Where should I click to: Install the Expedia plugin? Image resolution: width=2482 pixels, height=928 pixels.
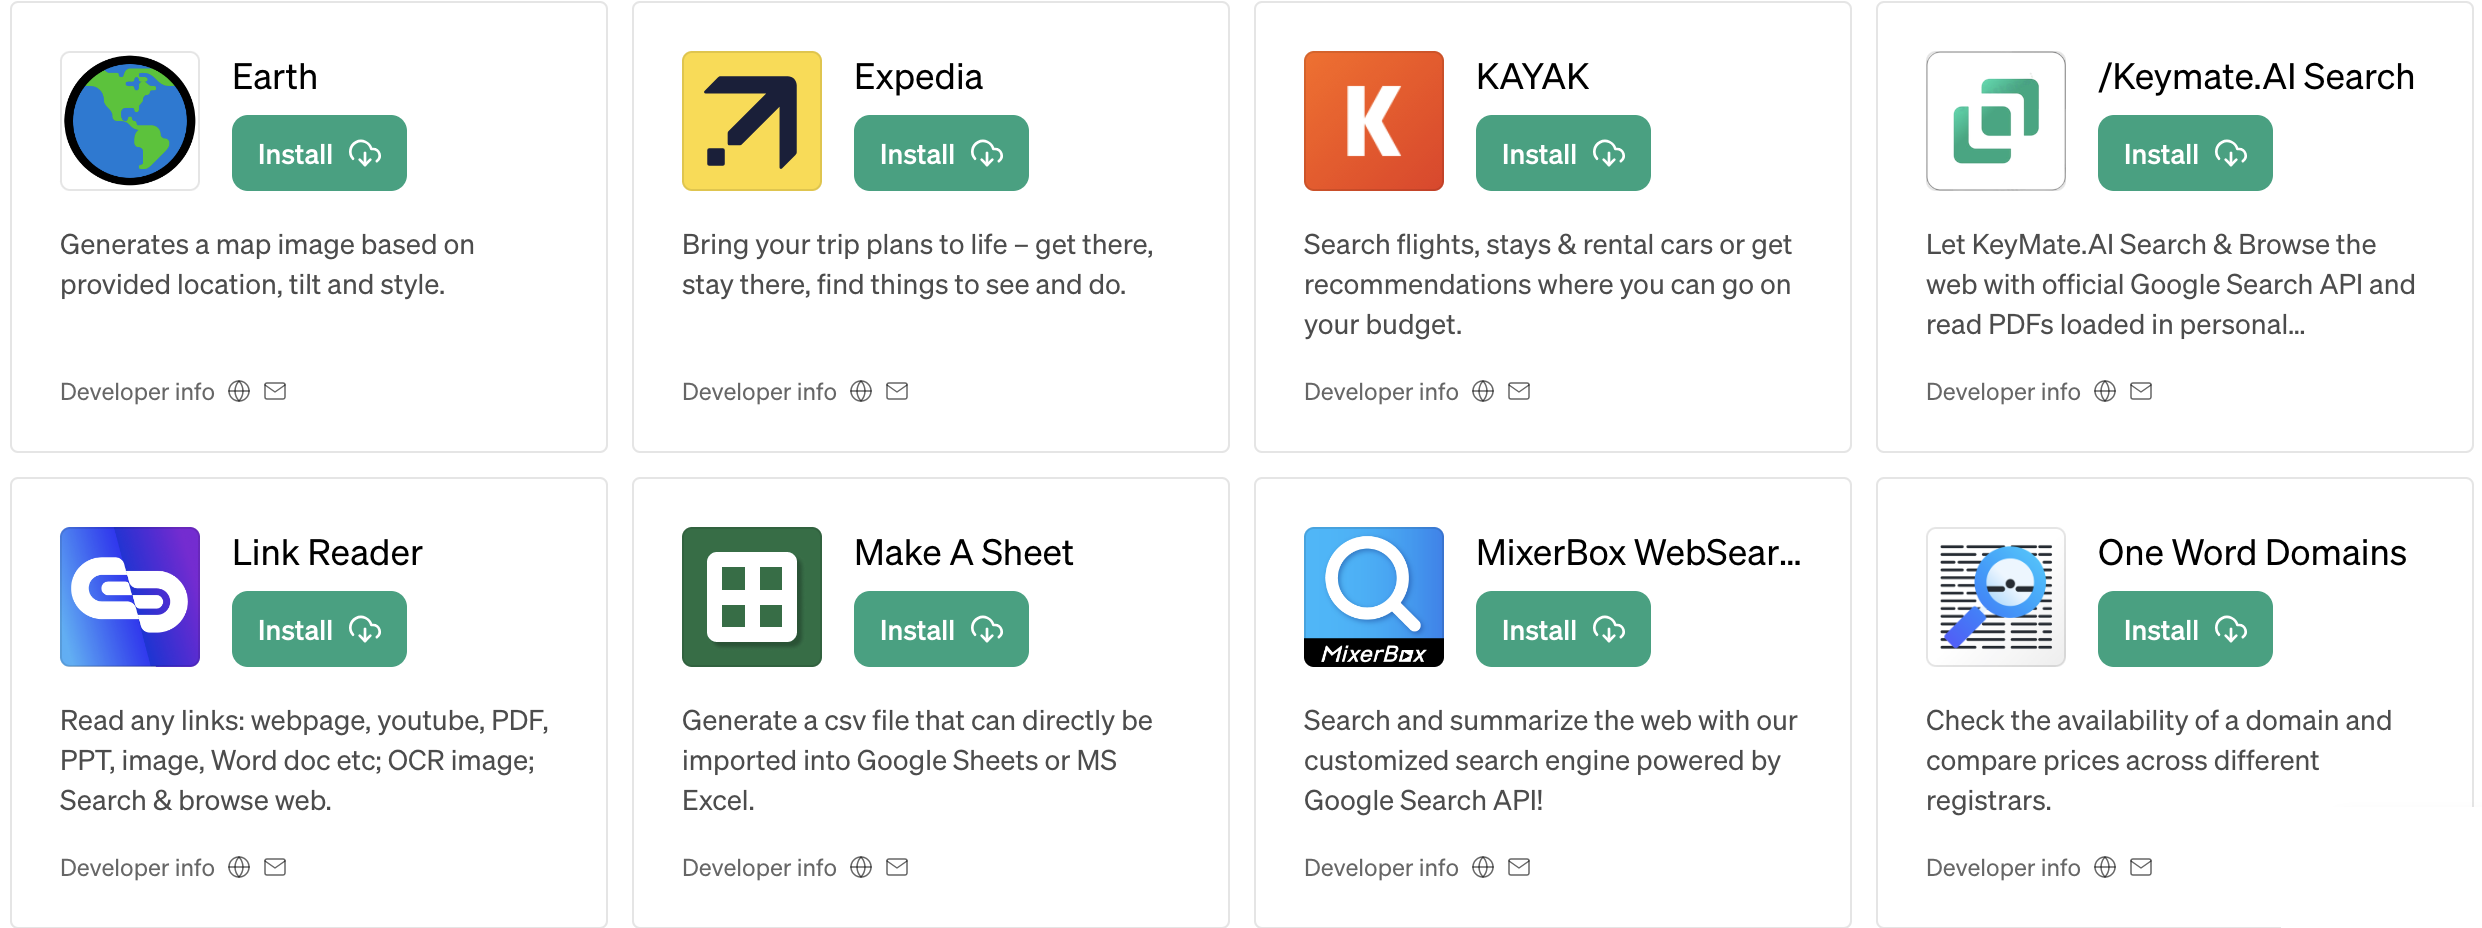point(941,153)
